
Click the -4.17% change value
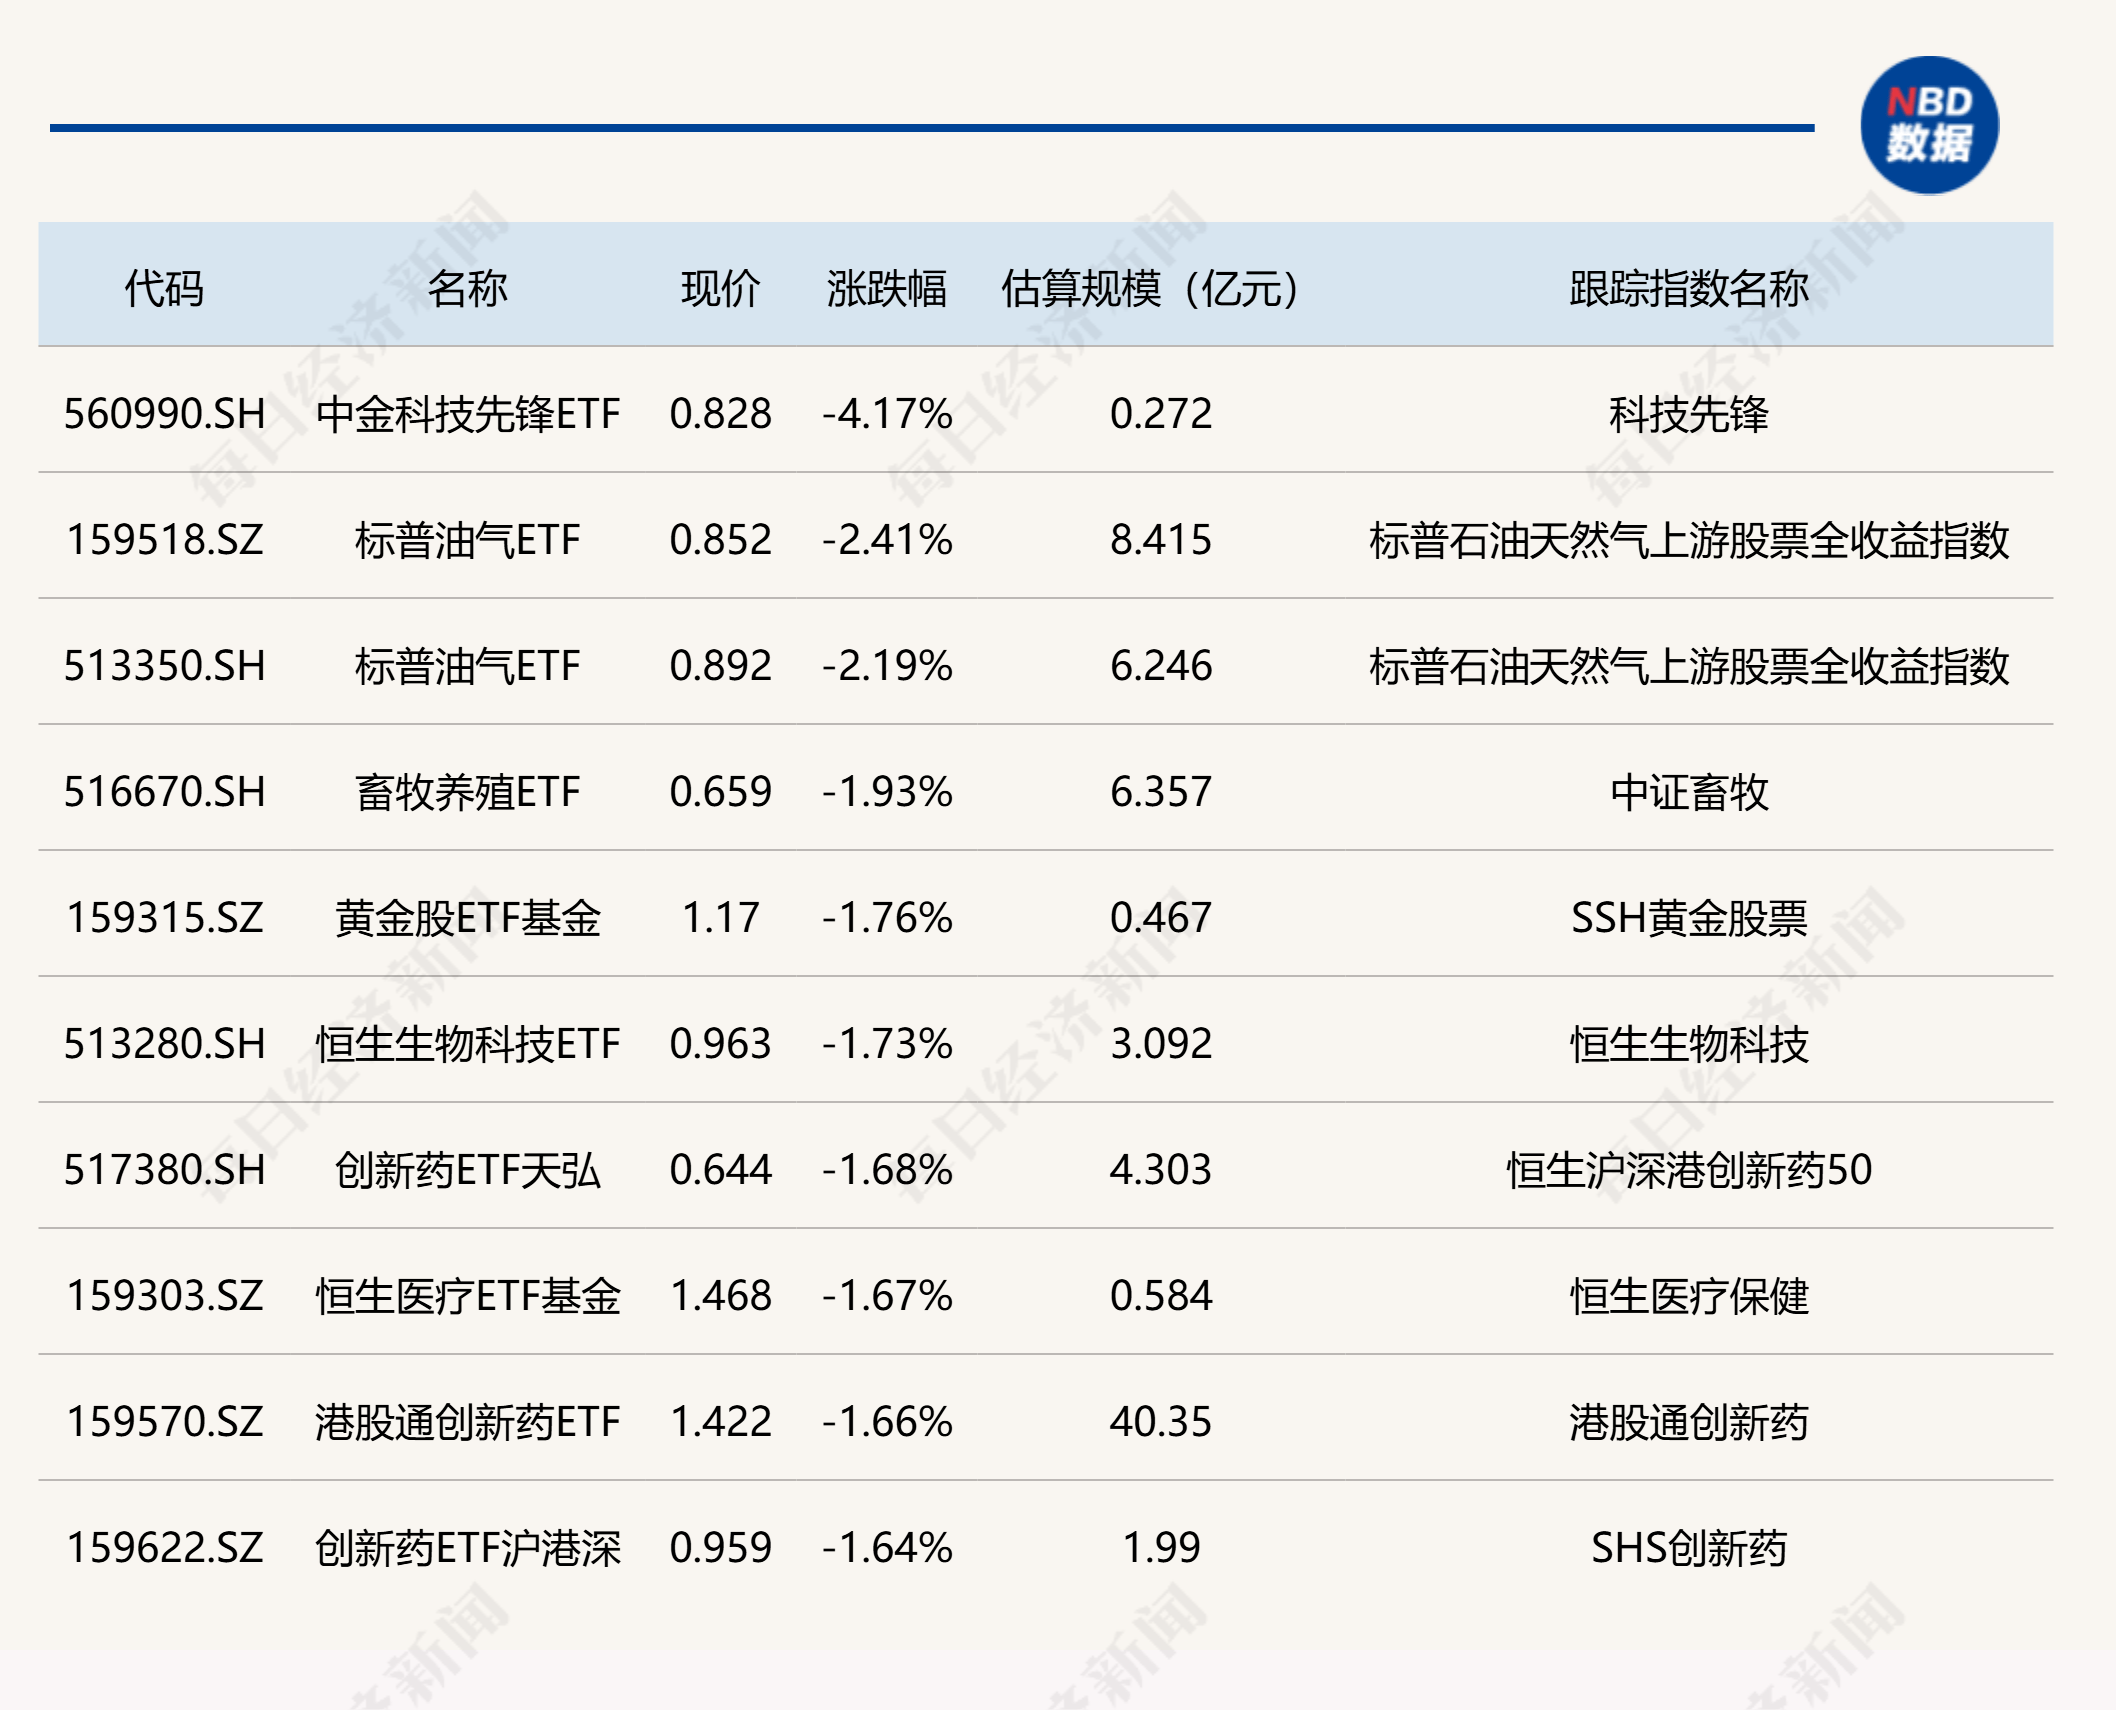886,414
